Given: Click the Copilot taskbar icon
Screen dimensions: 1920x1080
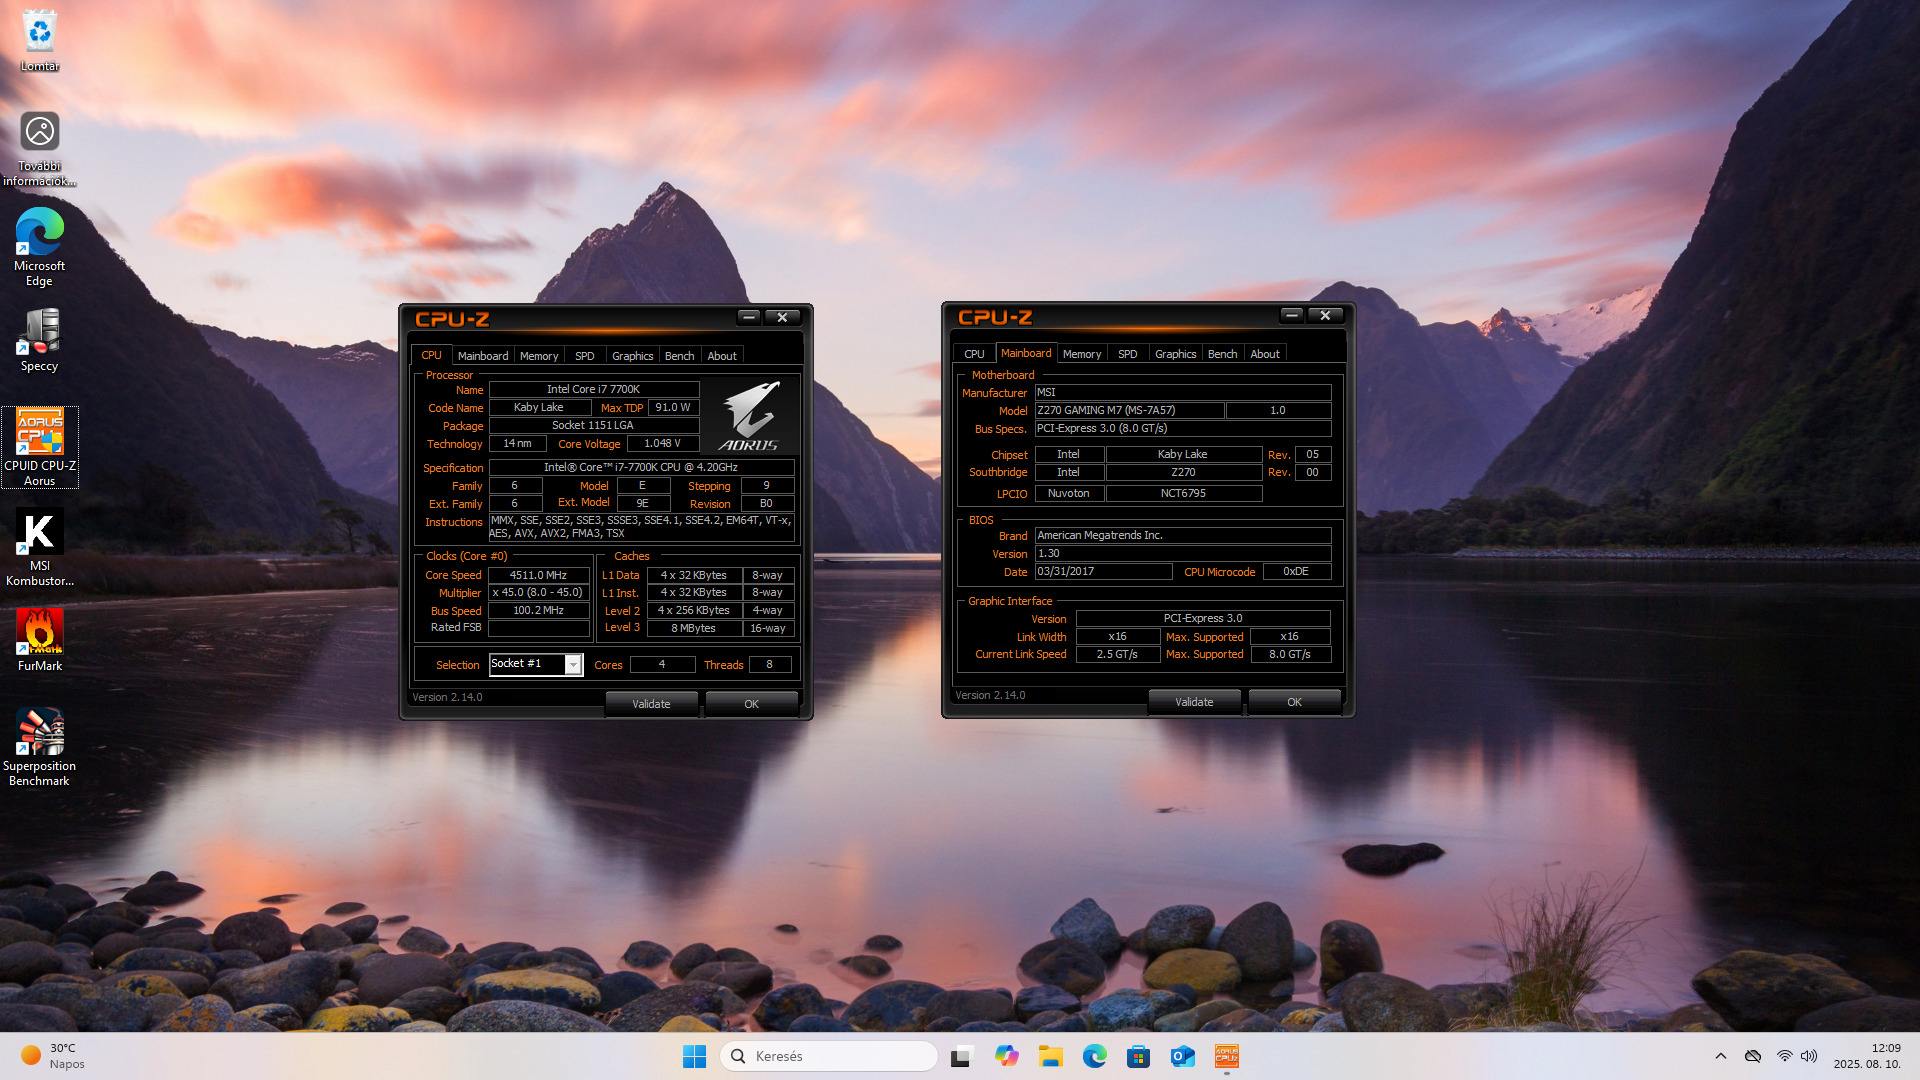Looking at the screenshot, I should click(1006, 1056).
